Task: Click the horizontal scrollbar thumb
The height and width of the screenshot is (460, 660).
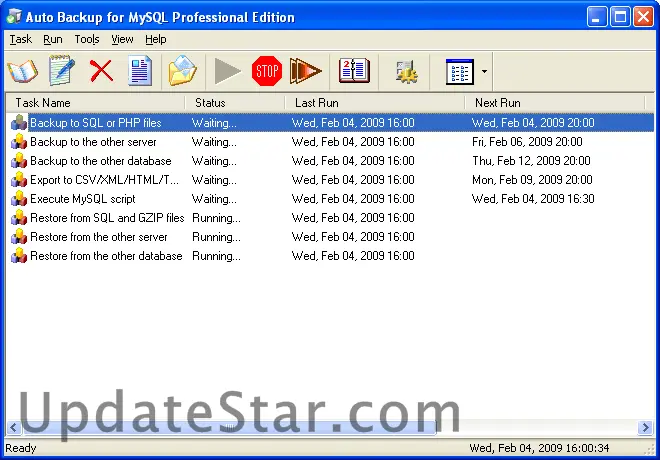Action: (x=229, y=428)
